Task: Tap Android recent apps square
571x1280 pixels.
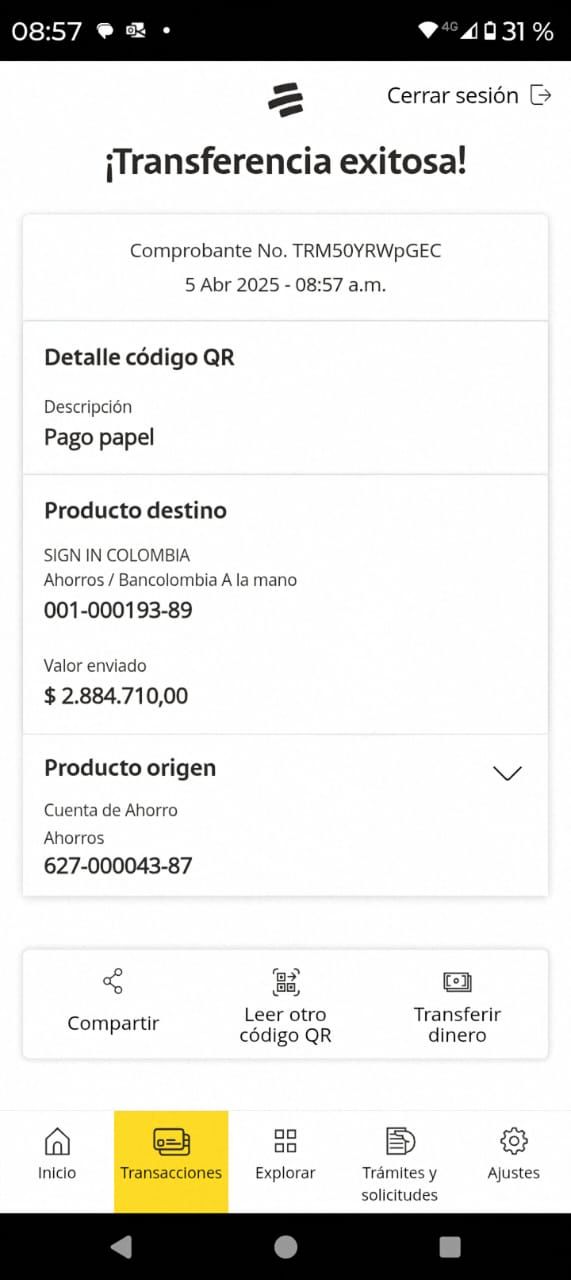Action: pyautogui.click(x=450, y=1246)
